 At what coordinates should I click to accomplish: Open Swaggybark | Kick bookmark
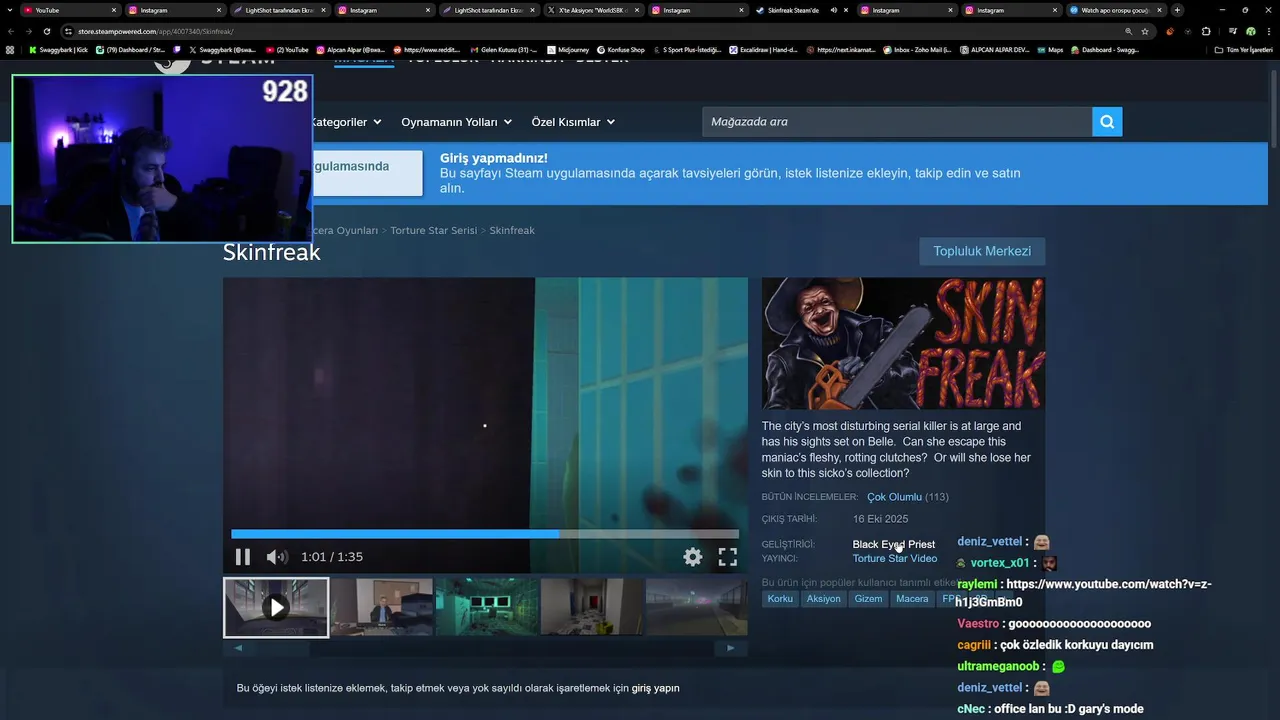click(x=59, y=49)
